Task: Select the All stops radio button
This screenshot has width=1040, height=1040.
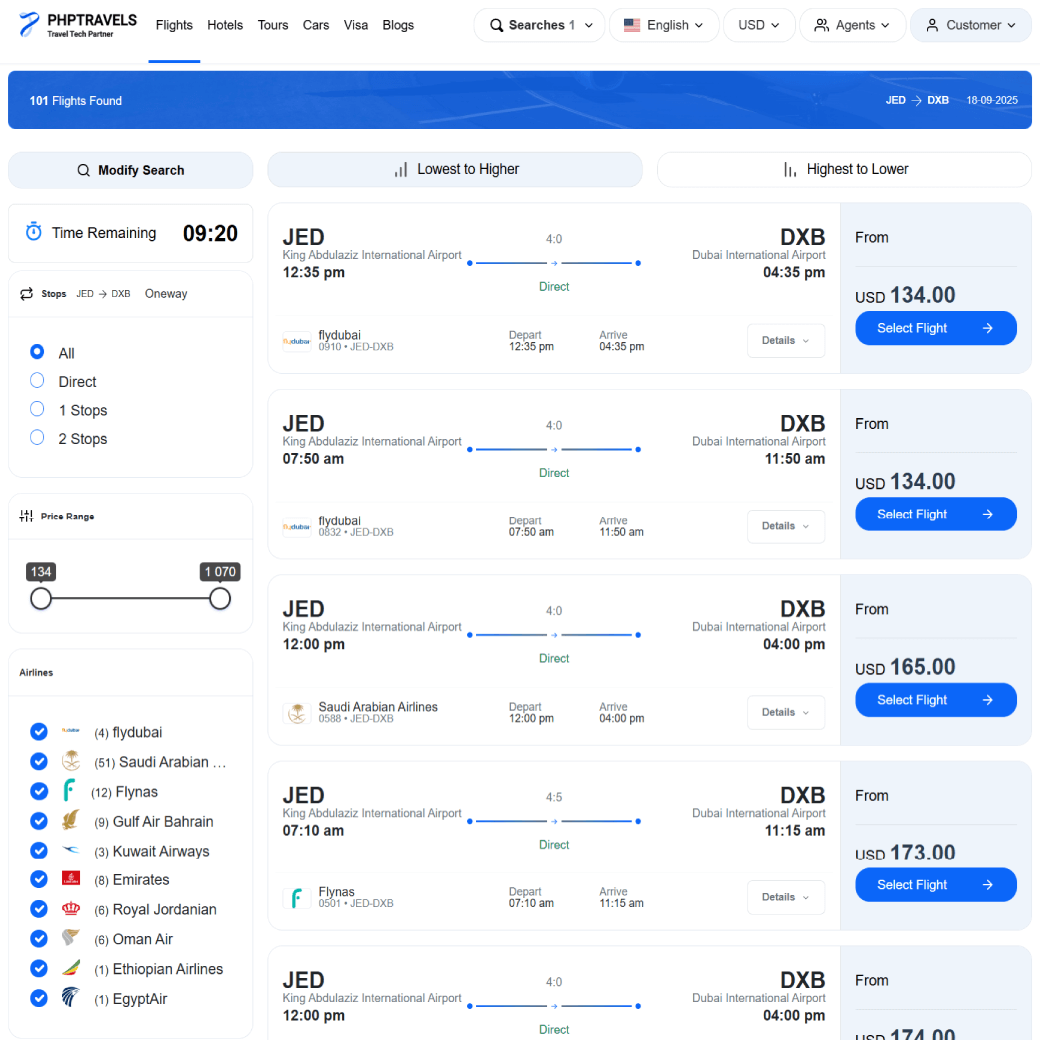Action: [x=37, y=352]
